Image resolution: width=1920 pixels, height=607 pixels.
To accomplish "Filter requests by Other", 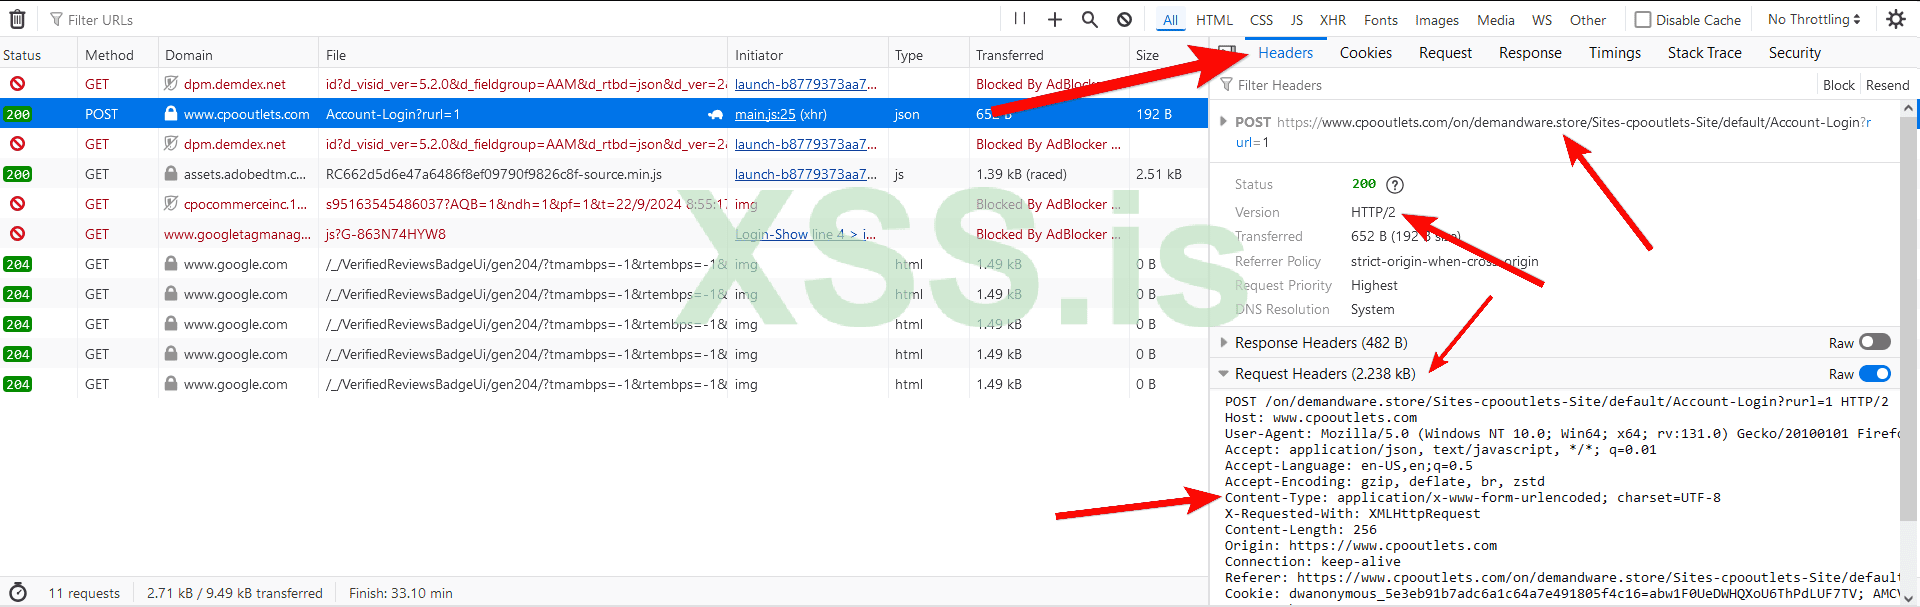I will (1587, 20).
